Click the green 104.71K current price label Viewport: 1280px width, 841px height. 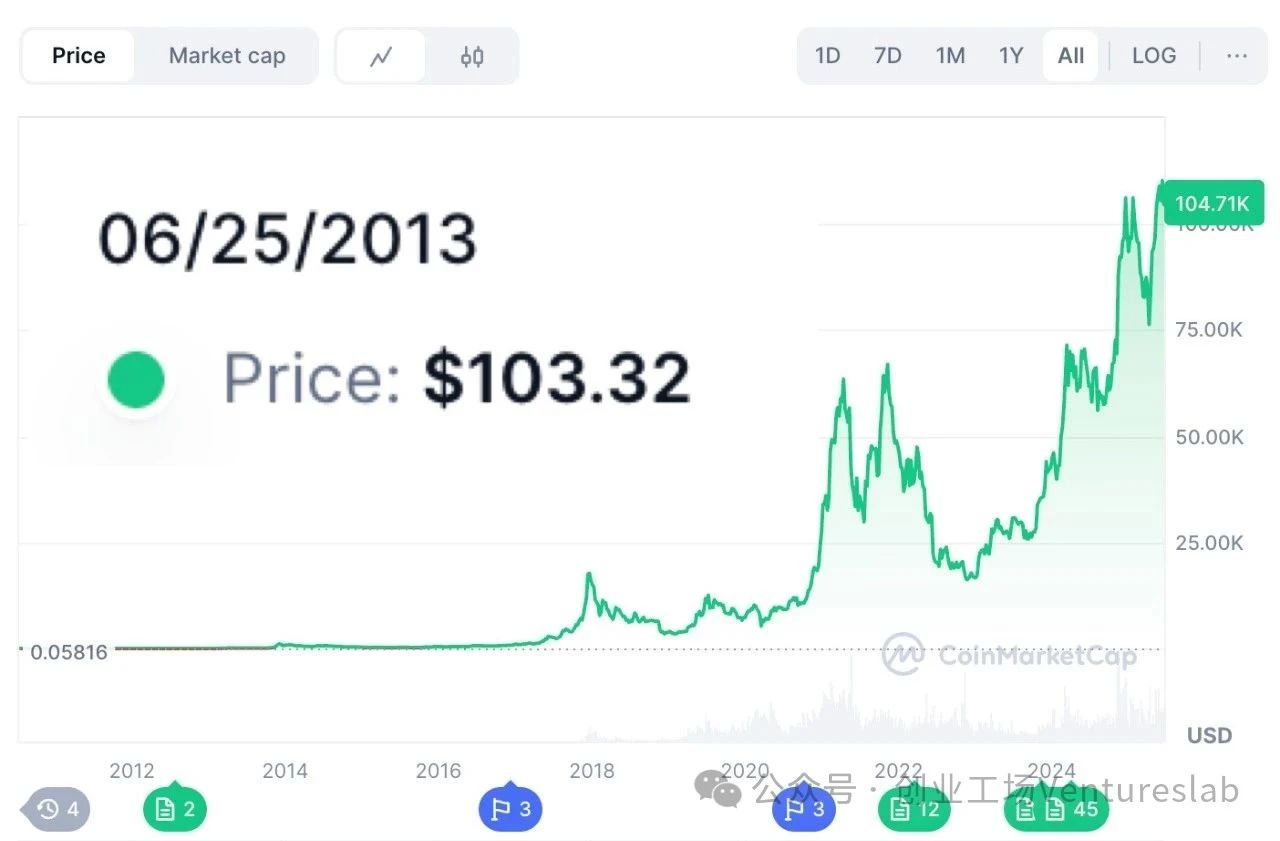tap(1212, 204)
